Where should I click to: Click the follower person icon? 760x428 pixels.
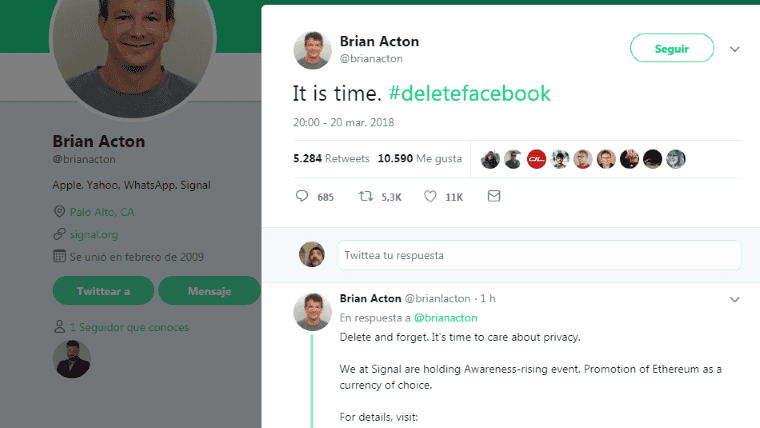pyautogui.click(x=59, y=327)
